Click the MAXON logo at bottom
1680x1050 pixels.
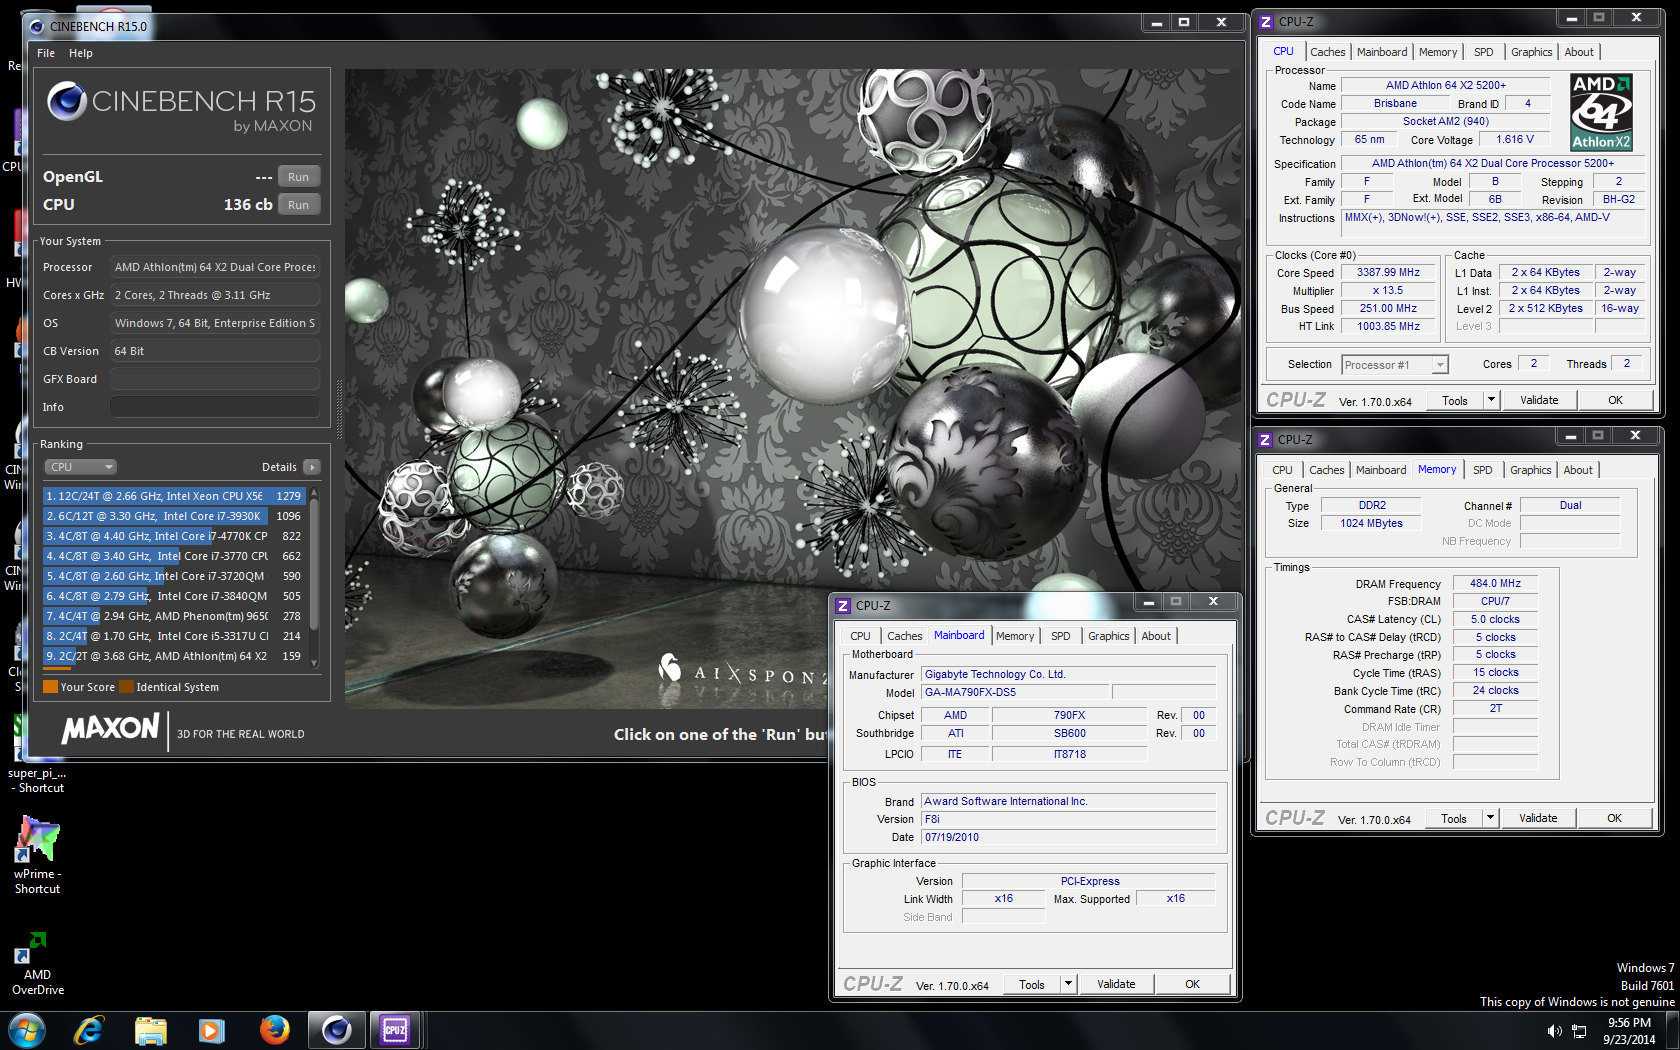(x=110, y=728)
